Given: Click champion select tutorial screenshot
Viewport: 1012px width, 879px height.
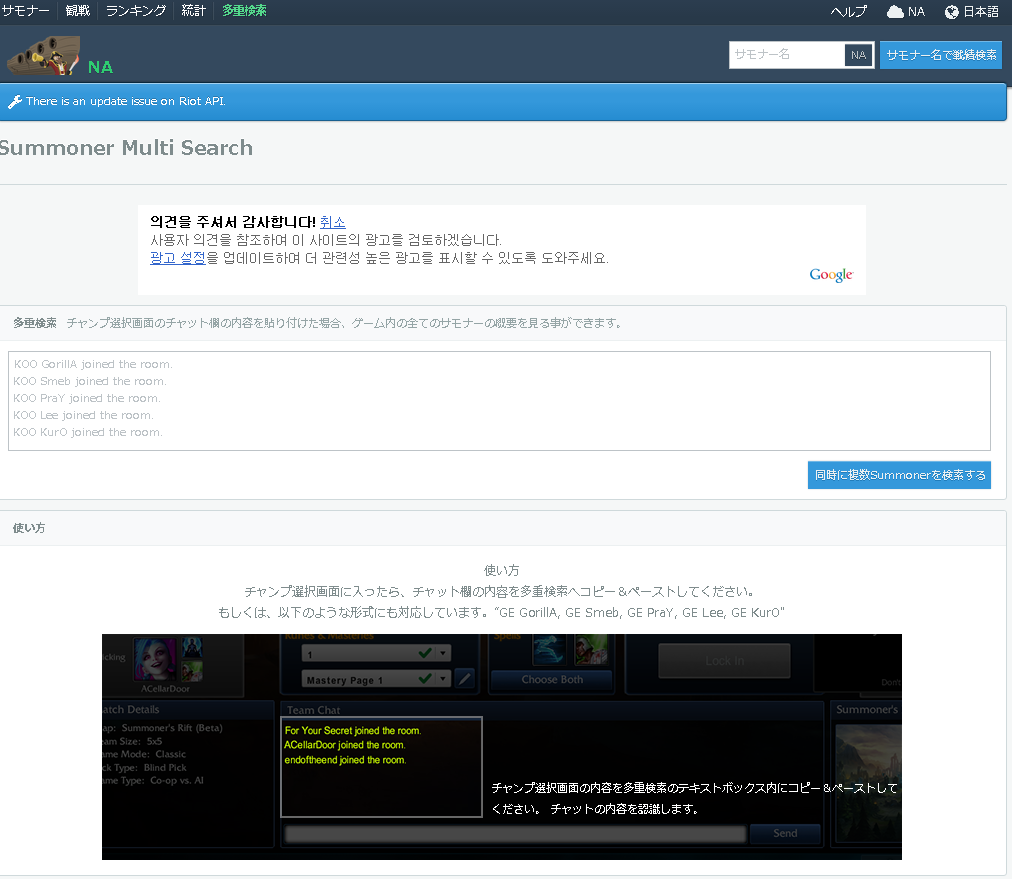Looking at the screenshot, I should coord(501,747).
